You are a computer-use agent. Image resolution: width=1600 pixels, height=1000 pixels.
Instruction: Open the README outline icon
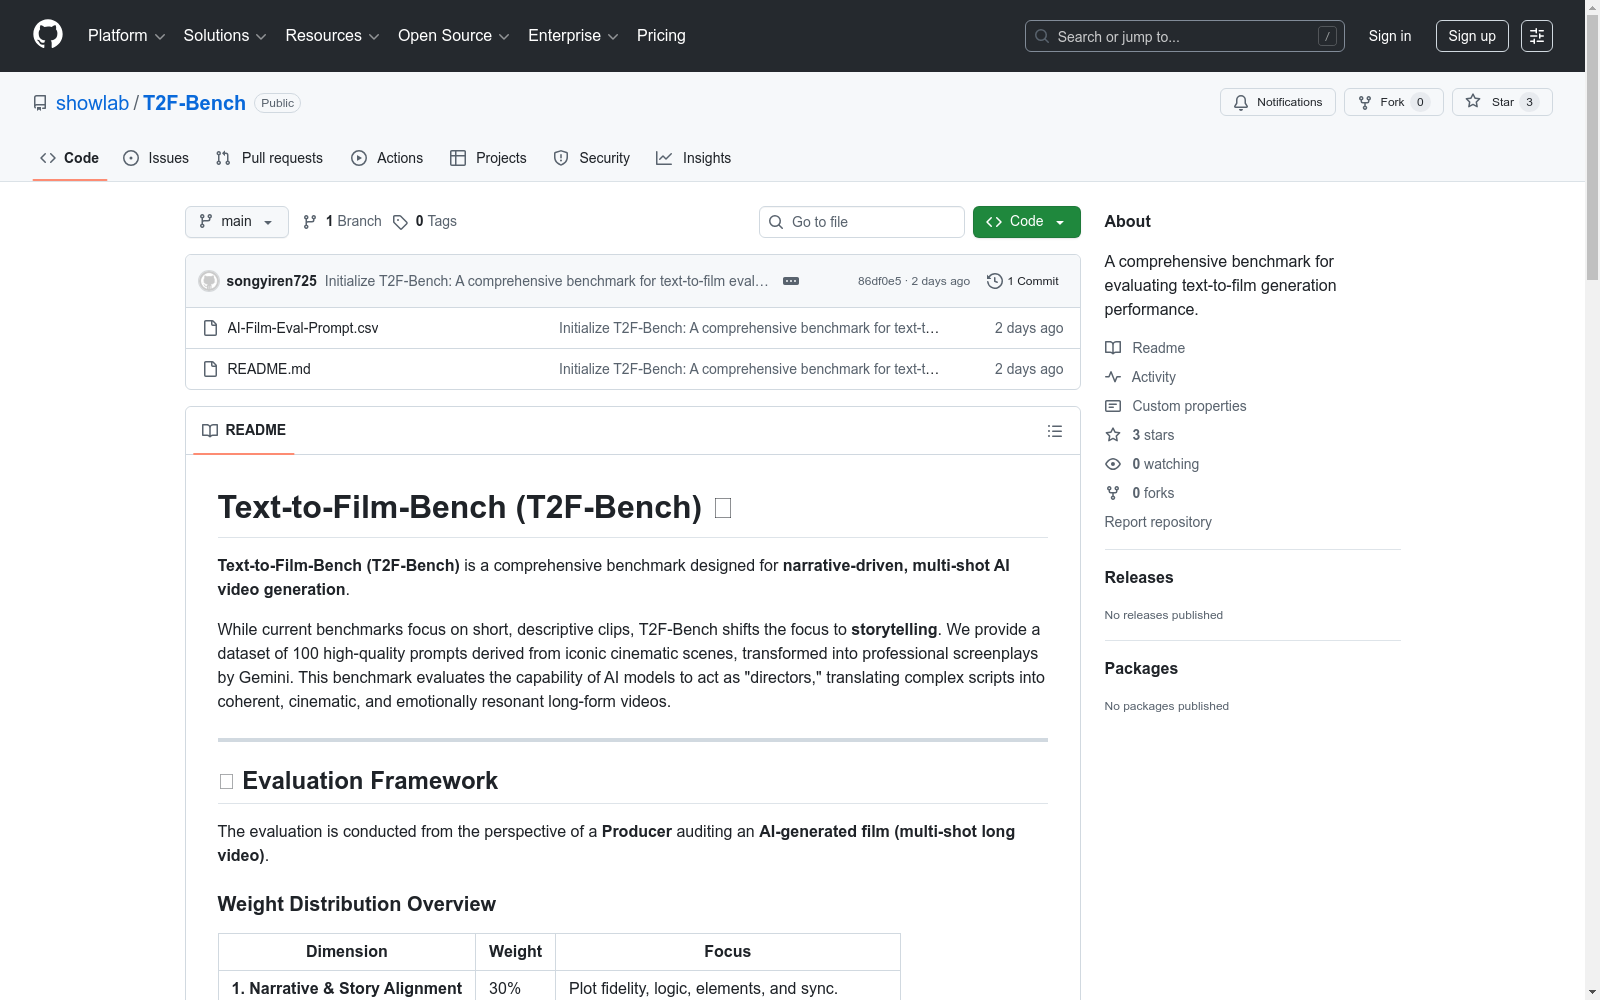tap(1055, 431)
